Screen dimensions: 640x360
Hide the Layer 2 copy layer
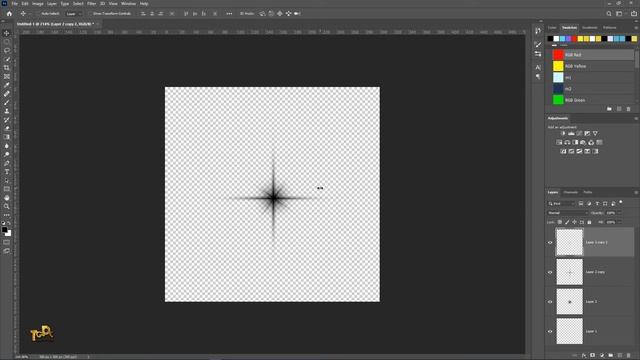coord(550,272)
